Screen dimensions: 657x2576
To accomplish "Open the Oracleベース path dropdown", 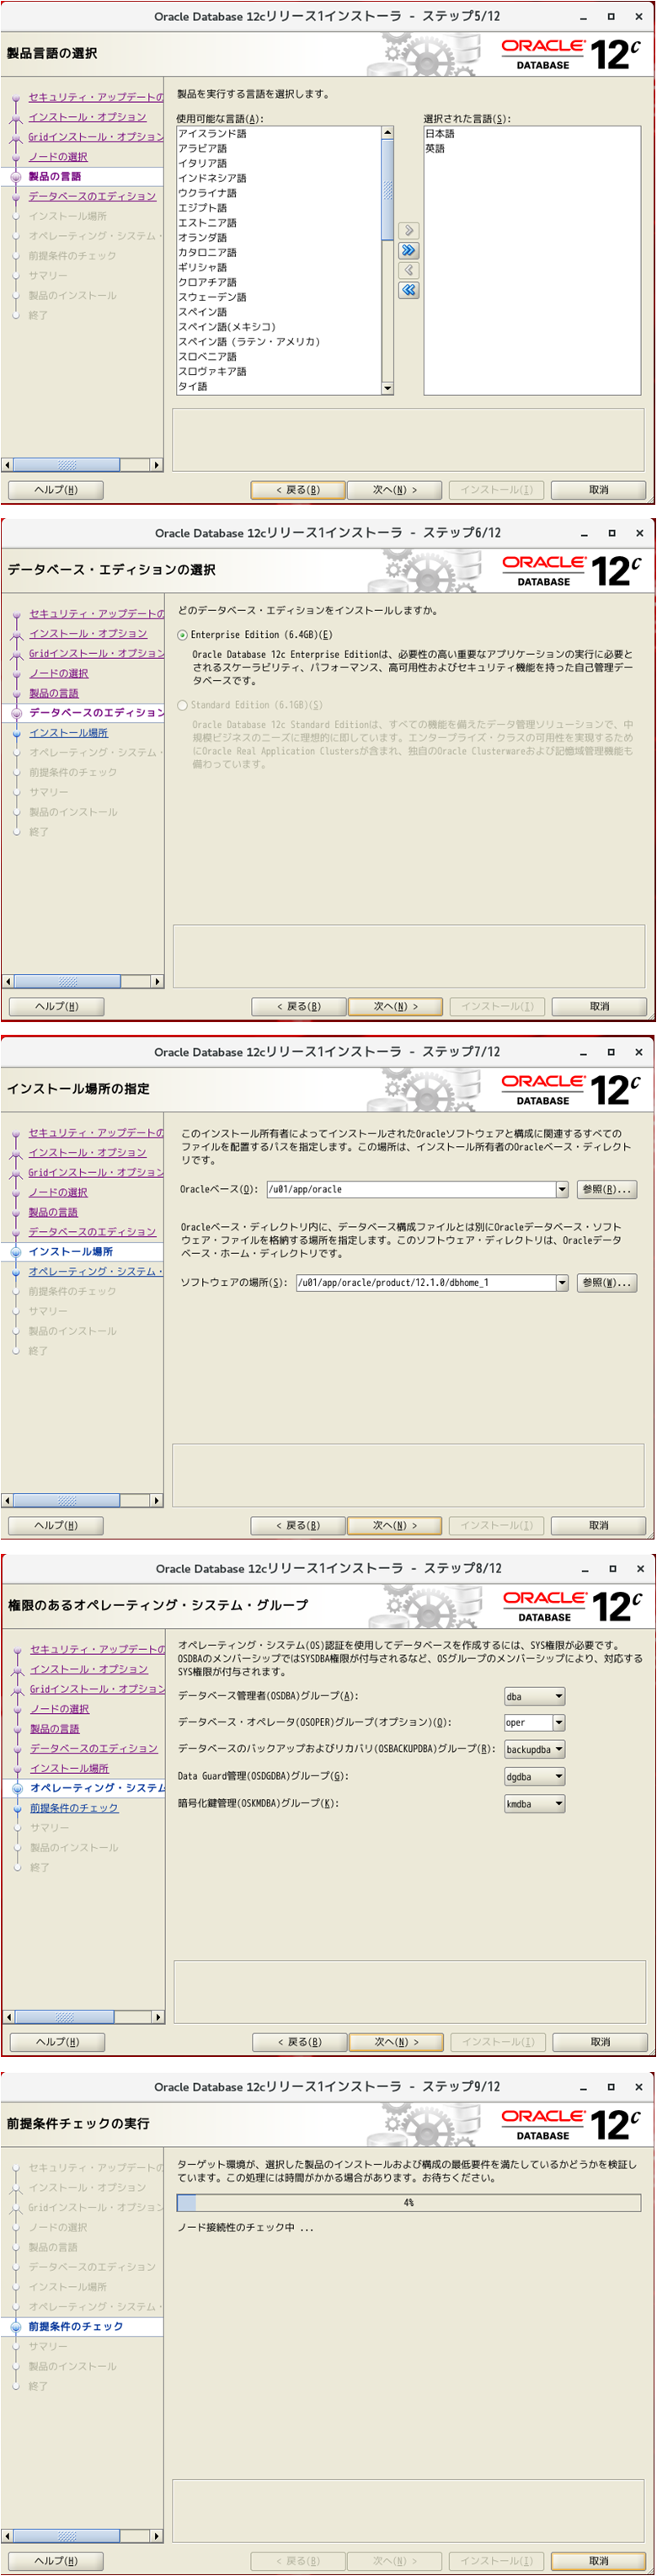I will (x=561, y=1189).
